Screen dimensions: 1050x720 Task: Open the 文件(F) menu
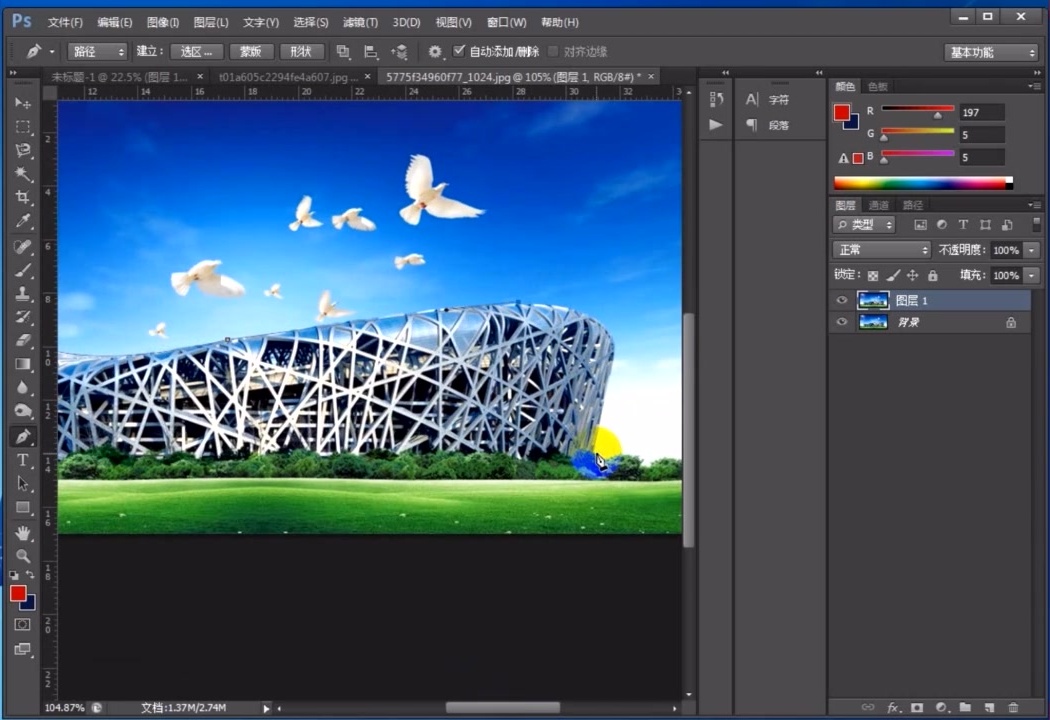(65, 22)
